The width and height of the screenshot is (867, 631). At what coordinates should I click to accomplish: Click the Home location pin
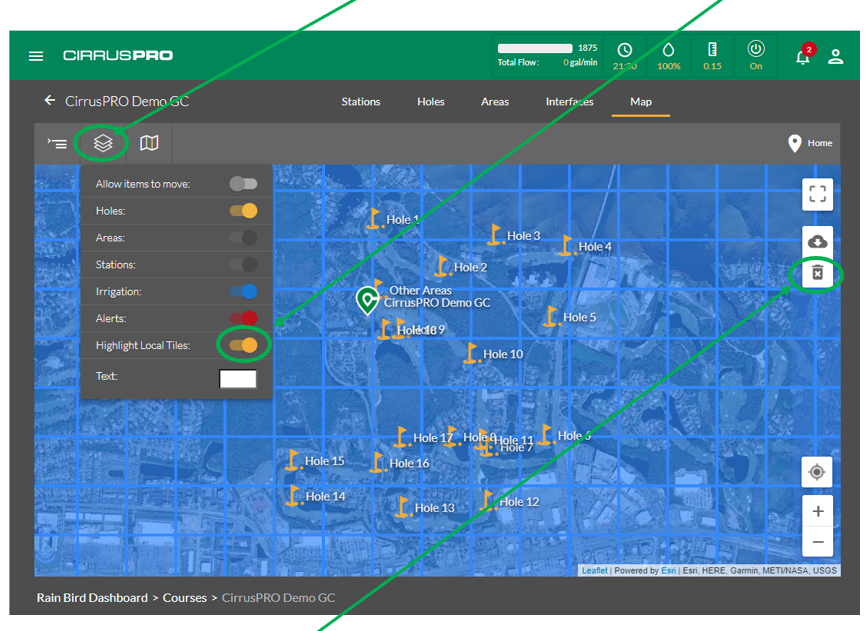tap(795, 143)
